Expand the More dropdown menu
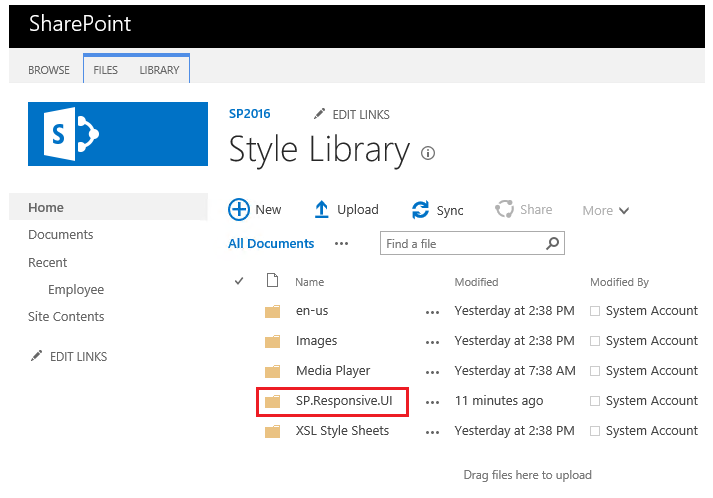713x498 pixels. [x=606, y=210]
